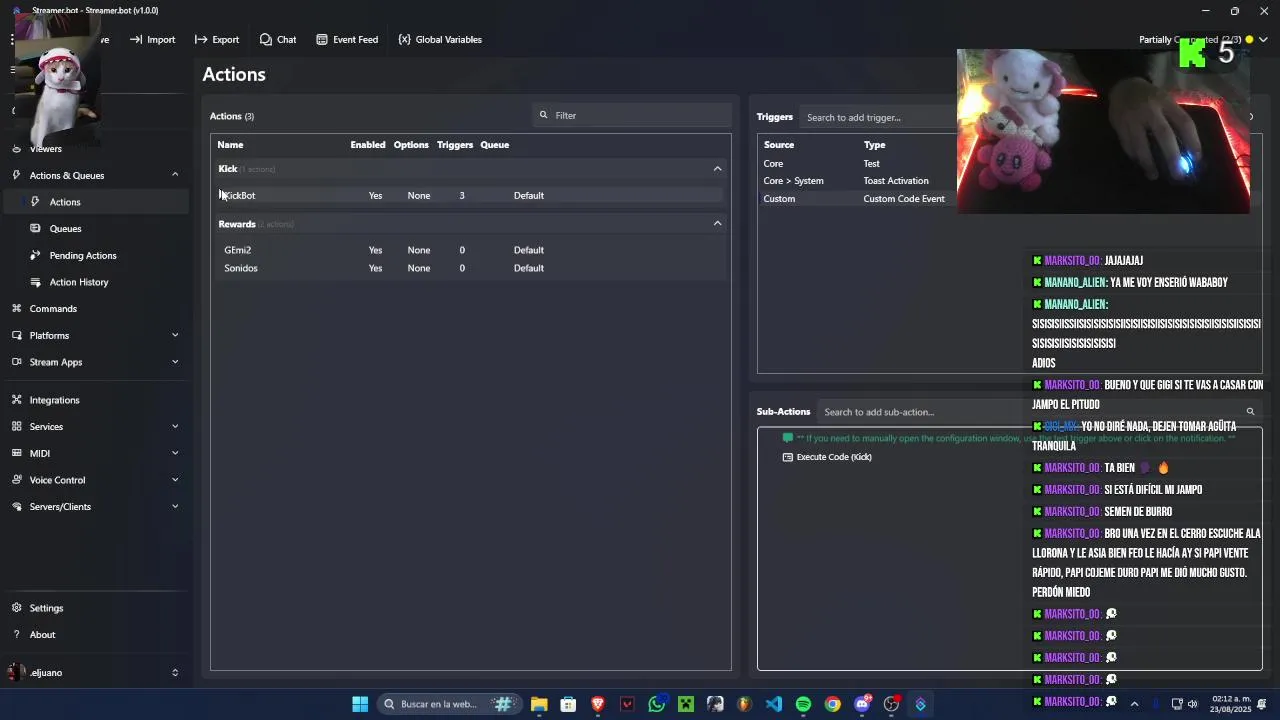Click the Filter actions field

[632, 115]
